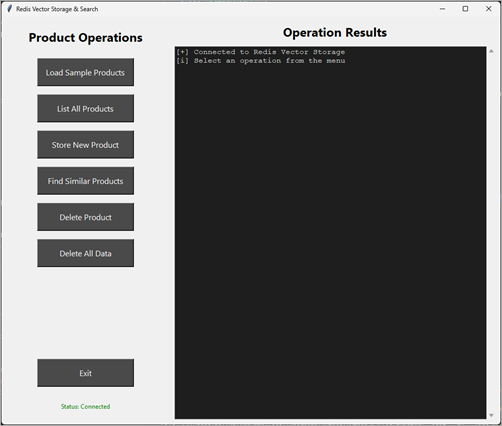The image size is (502, 426).
Task: Trigger Delete All Data
Action: coord(86,253)
